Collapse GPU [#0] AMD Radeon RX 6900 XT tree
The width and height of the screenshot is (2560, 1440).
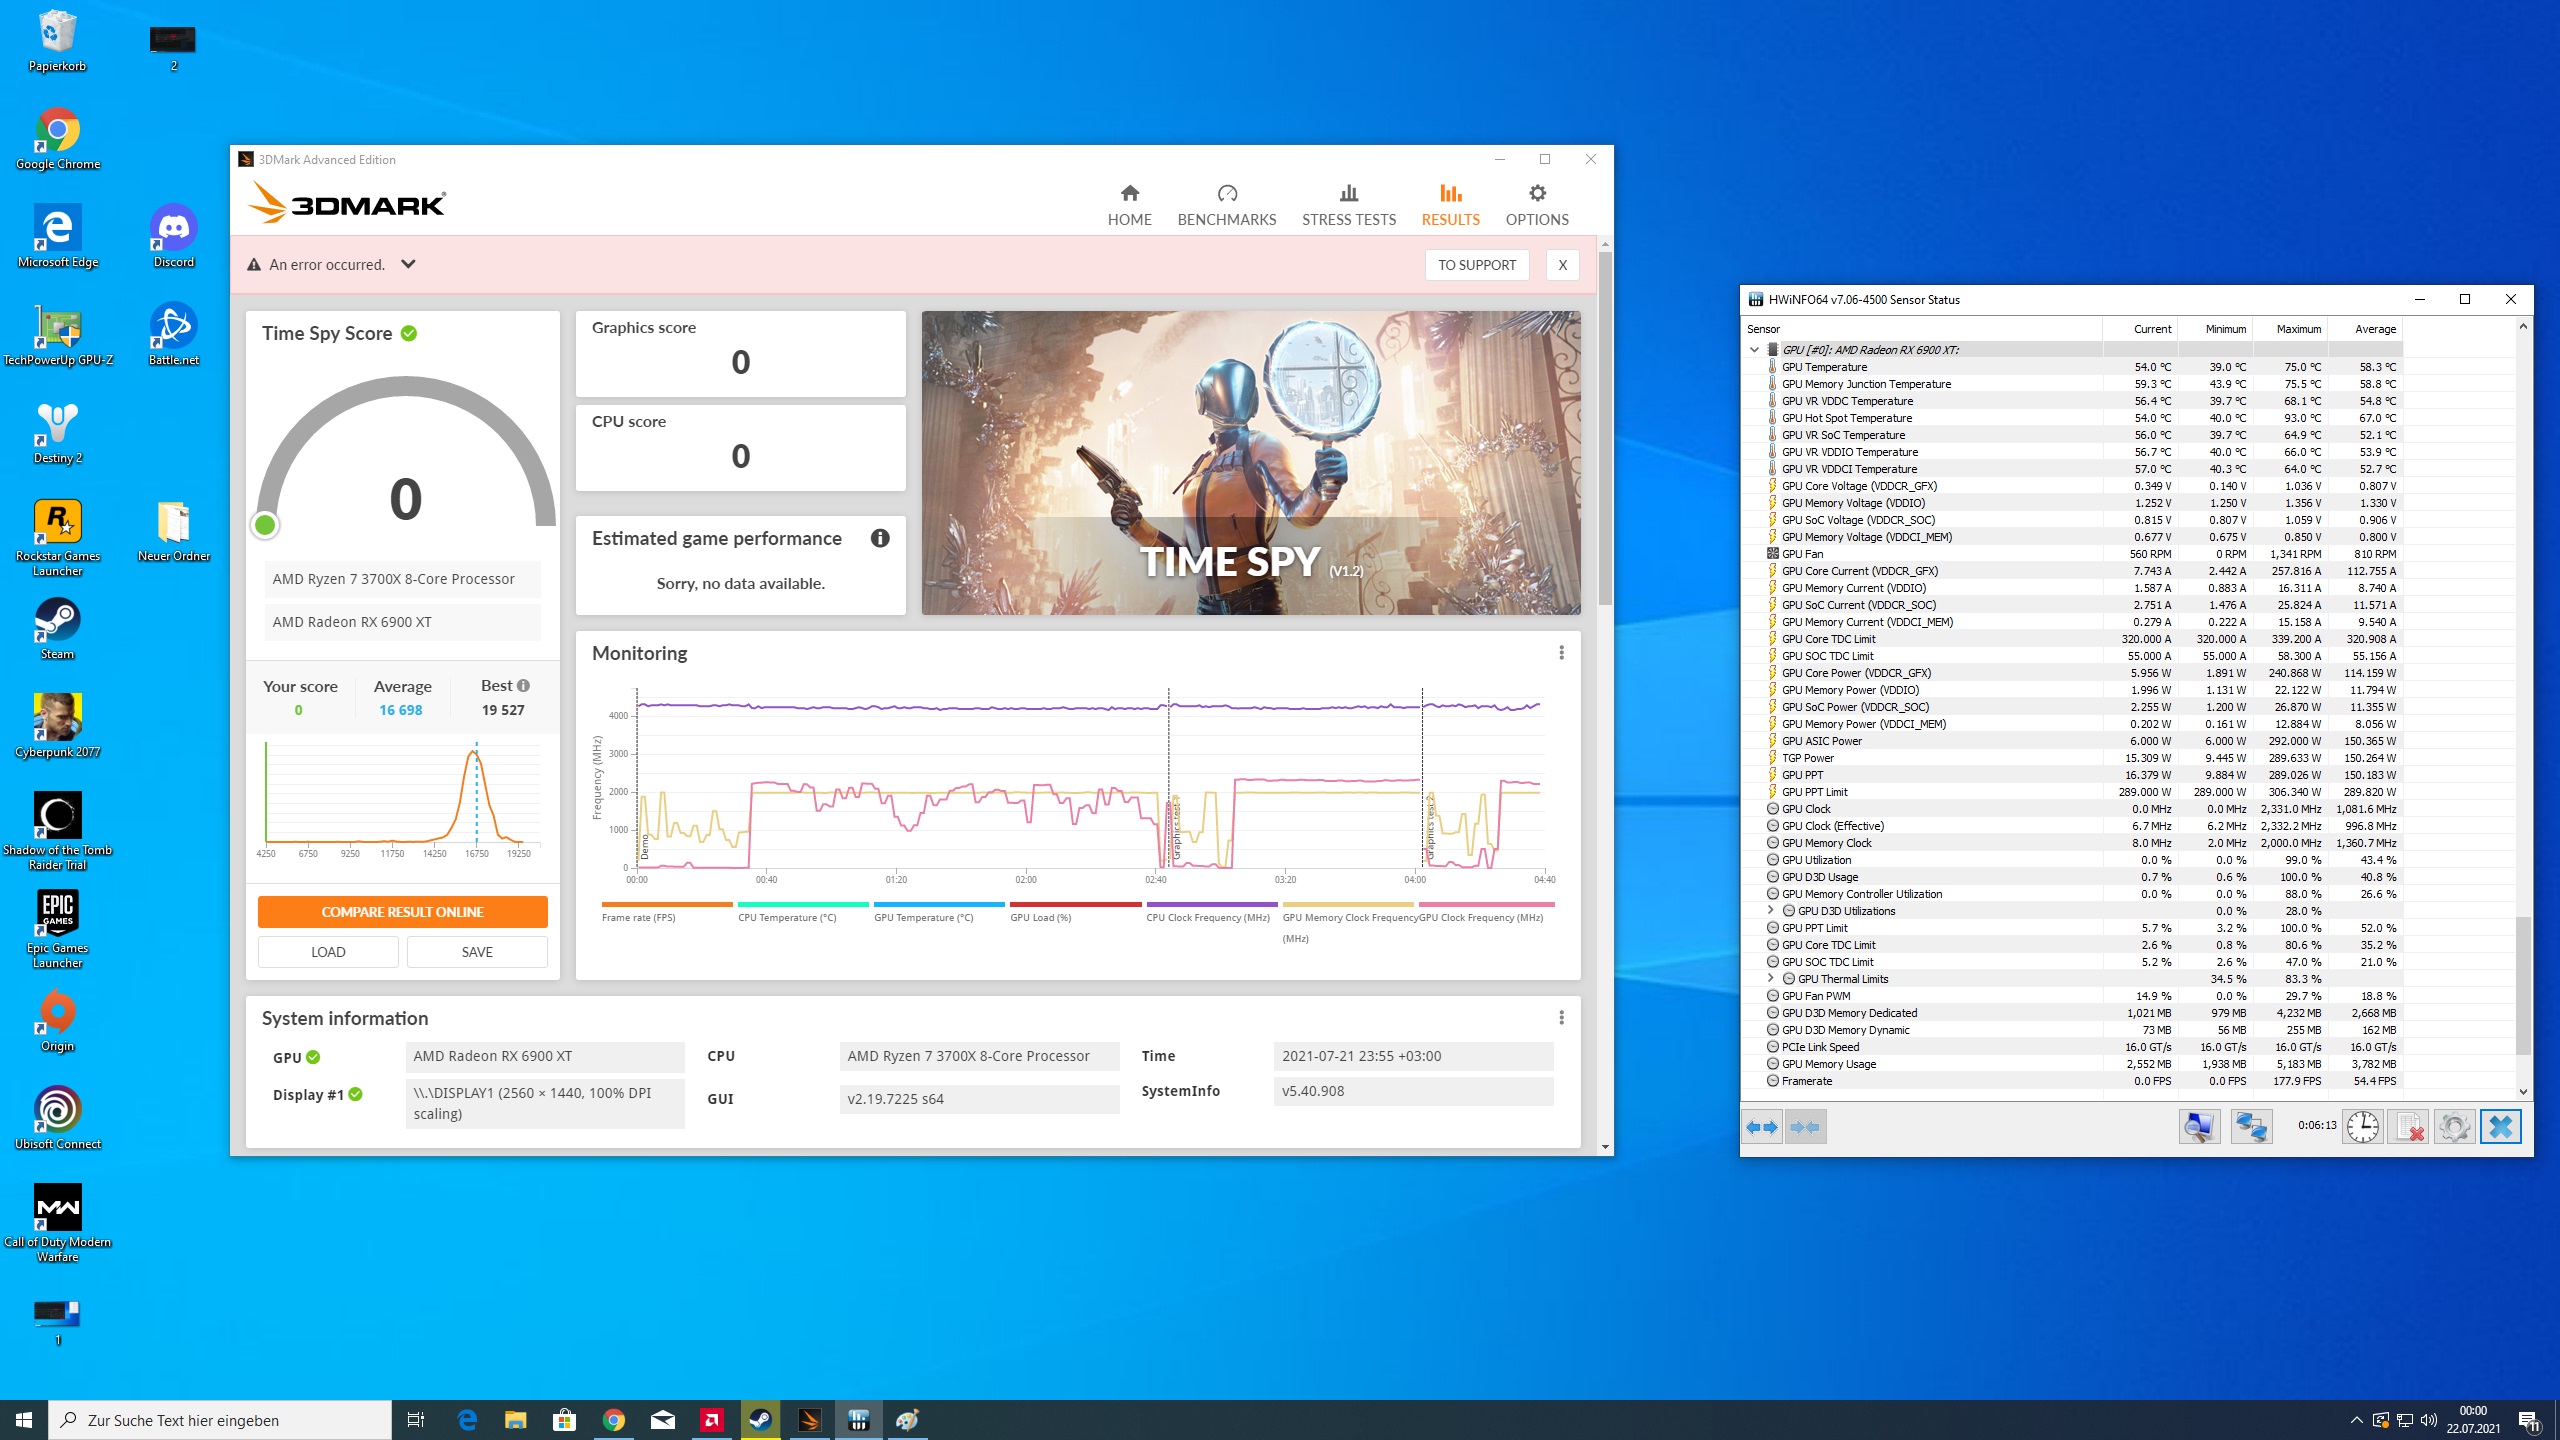(x=1754, y=350)
